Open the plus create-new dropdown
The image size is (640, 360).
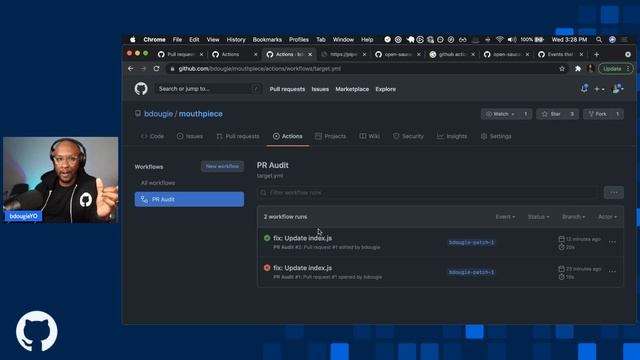pos(599,89)
